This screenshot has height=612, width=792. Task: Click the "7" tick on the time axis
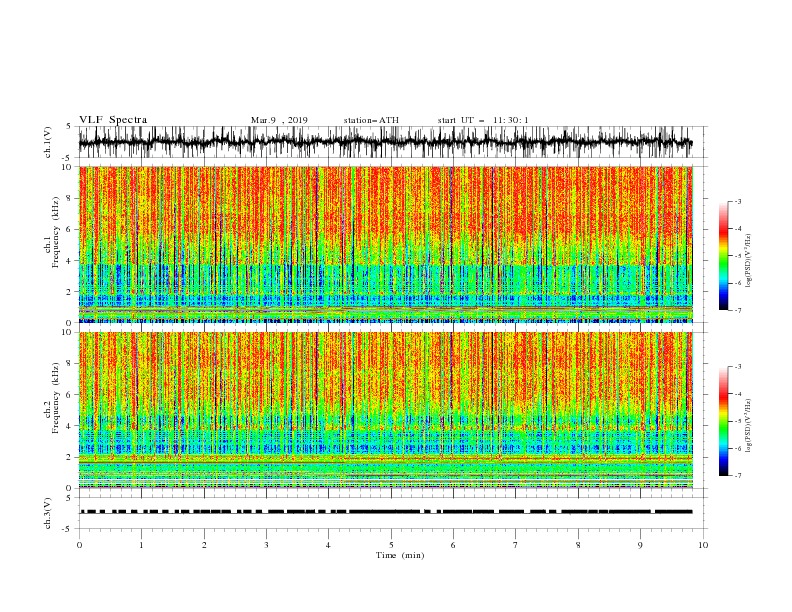coord(516,545)
